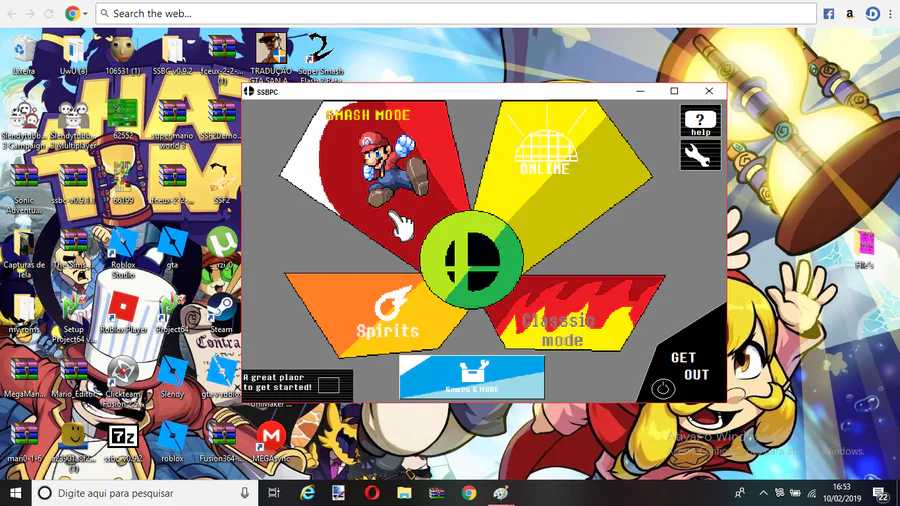Launch MEGAsync from the desktop
Viewport: 900px width, 506px height.
coord(271,442)
